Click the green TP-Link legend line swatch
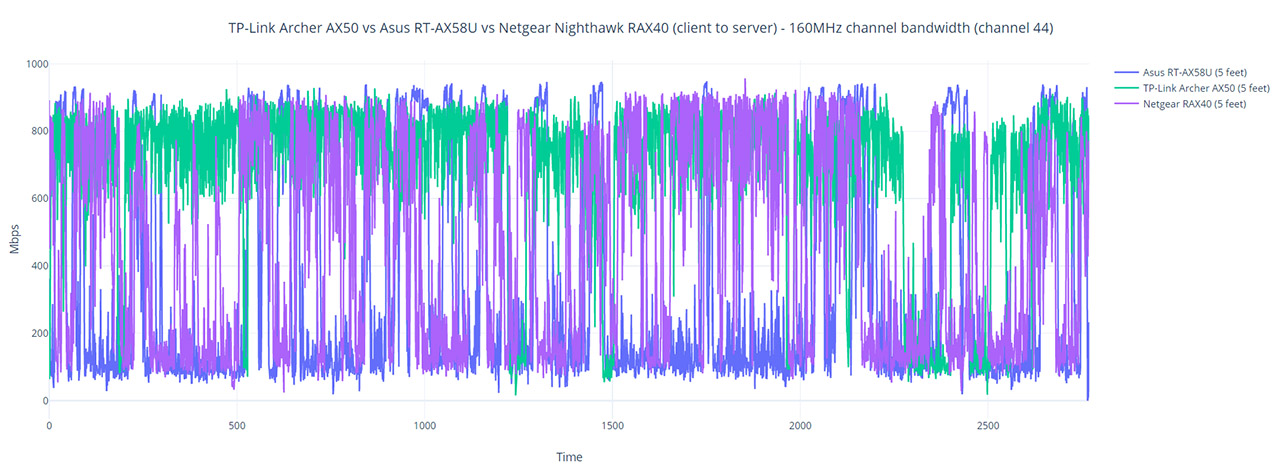The height and width of the screenshot is (475, 1280). pos(1126,88)
